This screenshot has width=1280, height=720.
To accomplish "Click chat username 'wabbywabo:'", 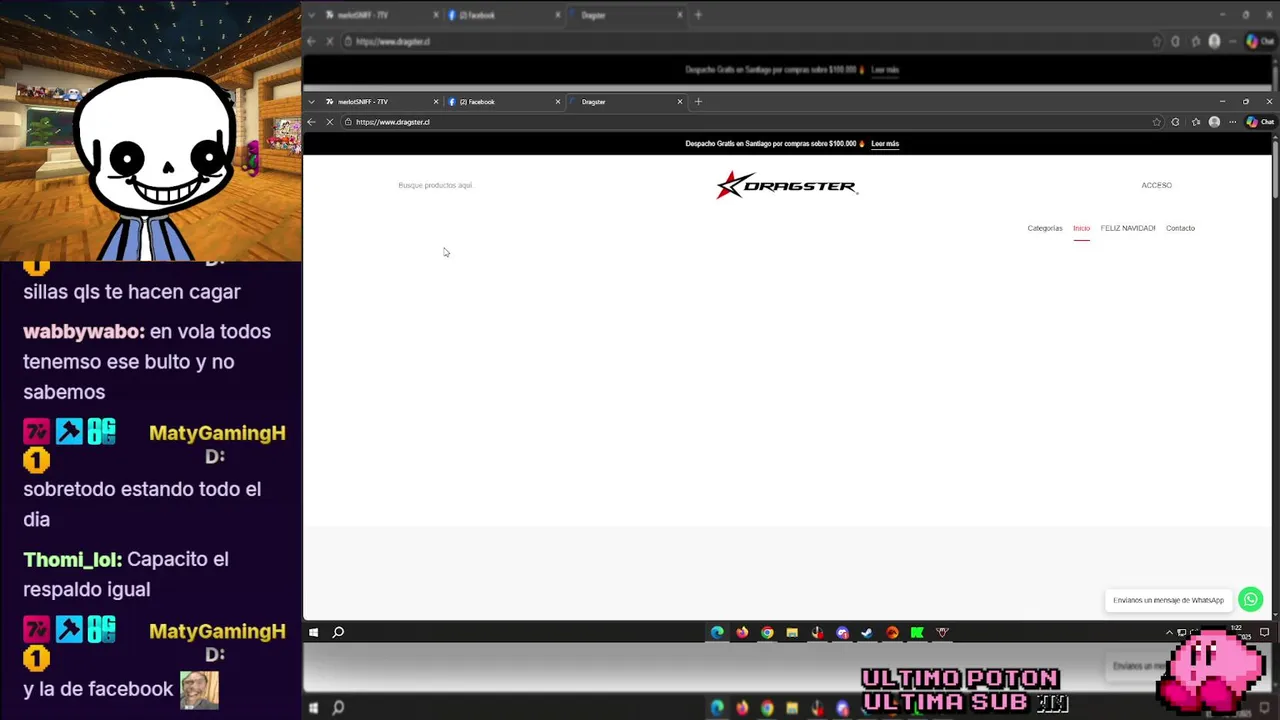I will click(84, 331).
